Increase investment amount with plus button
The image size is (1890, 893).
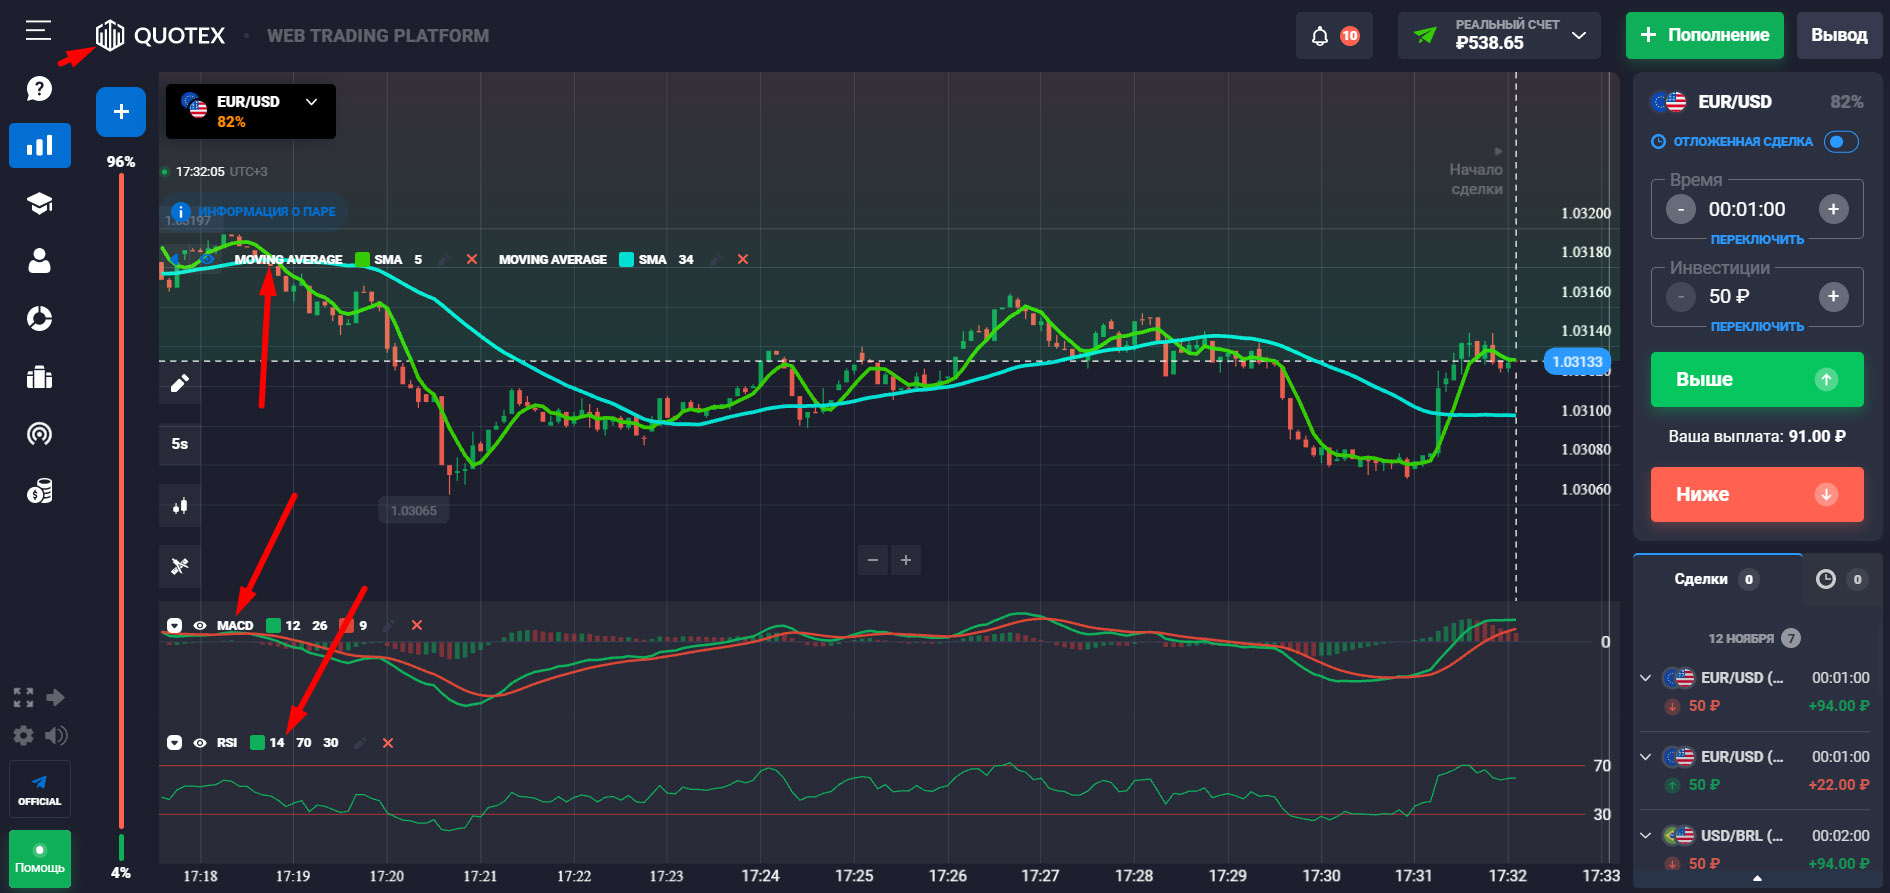pyautogui.click(x=1833, y=296)
